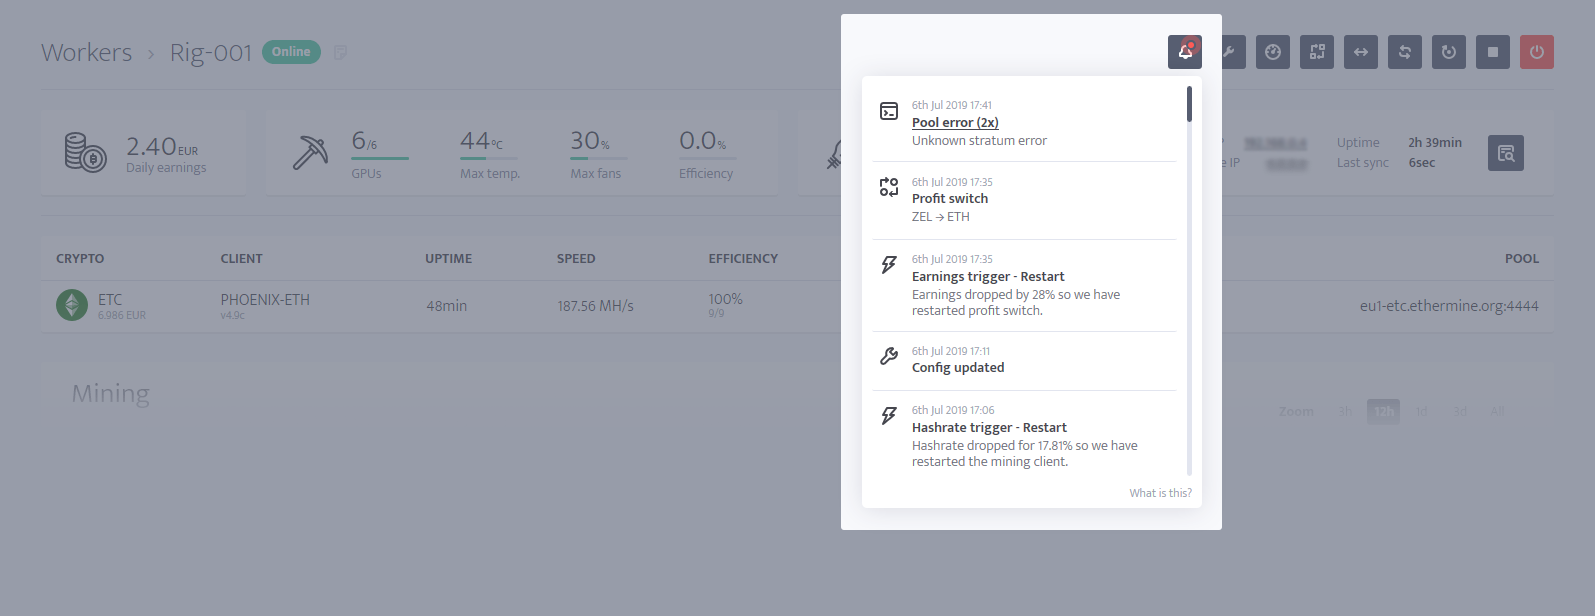Open the Pool error (2x) link
This screenshot has width=1595, height=616.
[x=955, y=123]
